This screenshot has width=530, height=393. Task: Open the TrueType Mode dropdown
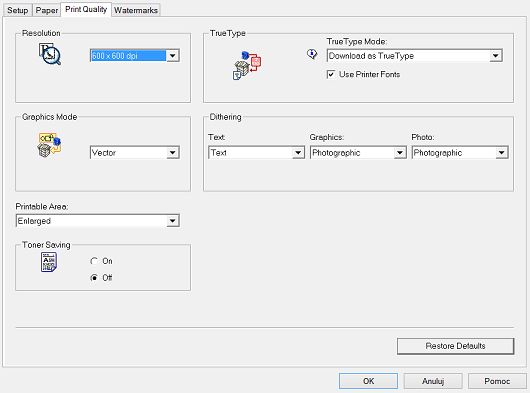[415, 56]
